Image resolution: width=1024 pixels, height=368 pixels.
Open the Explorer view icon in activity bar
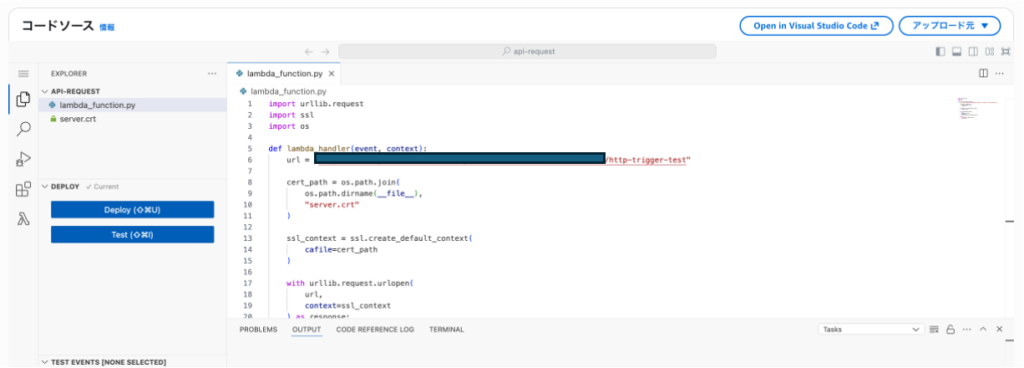[x=23, y=99]
